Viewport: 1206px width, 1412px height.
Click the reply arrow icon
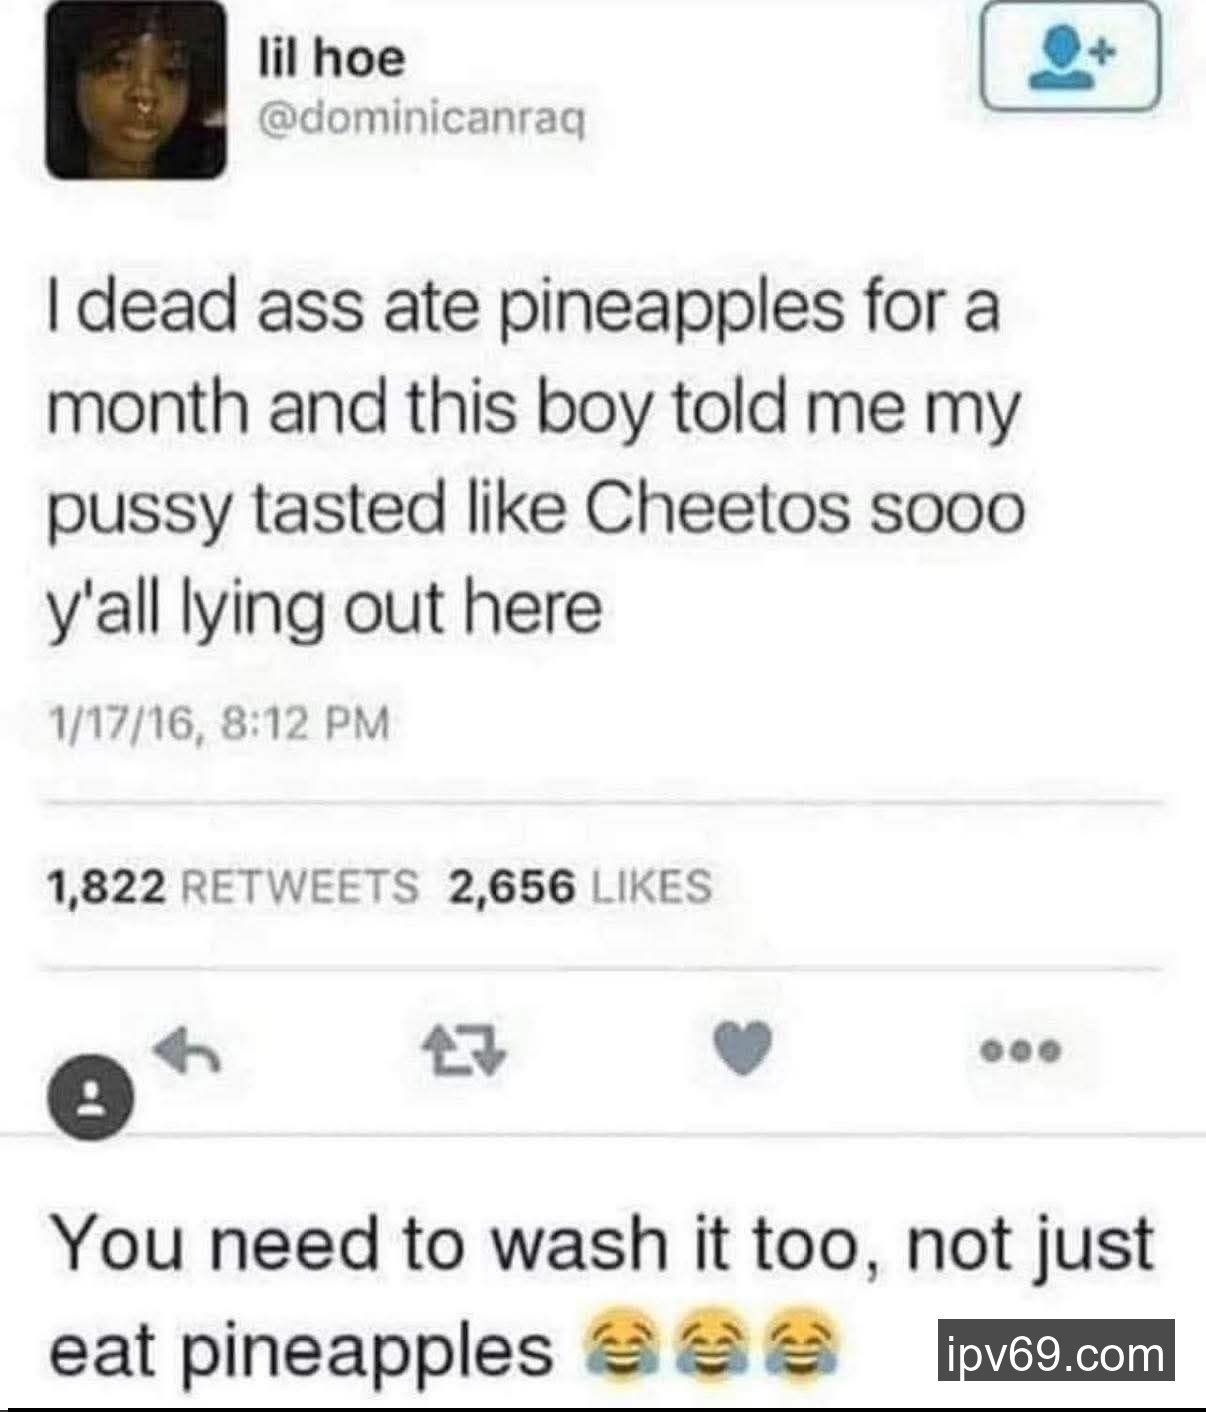coord(187,1050)
